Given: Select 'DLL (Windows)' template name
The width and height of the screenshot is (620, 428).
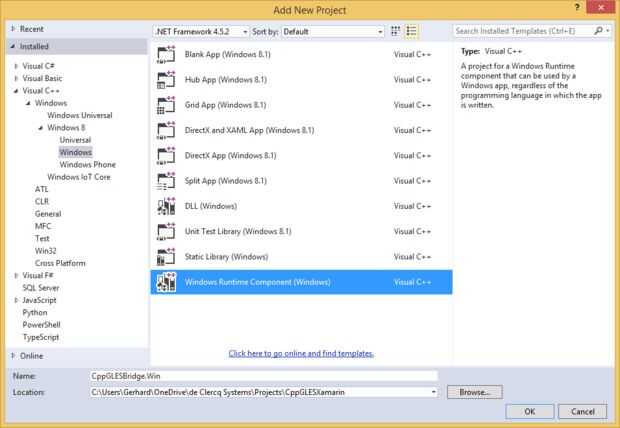Looking at the screenshot, I should tap(211, 206).
